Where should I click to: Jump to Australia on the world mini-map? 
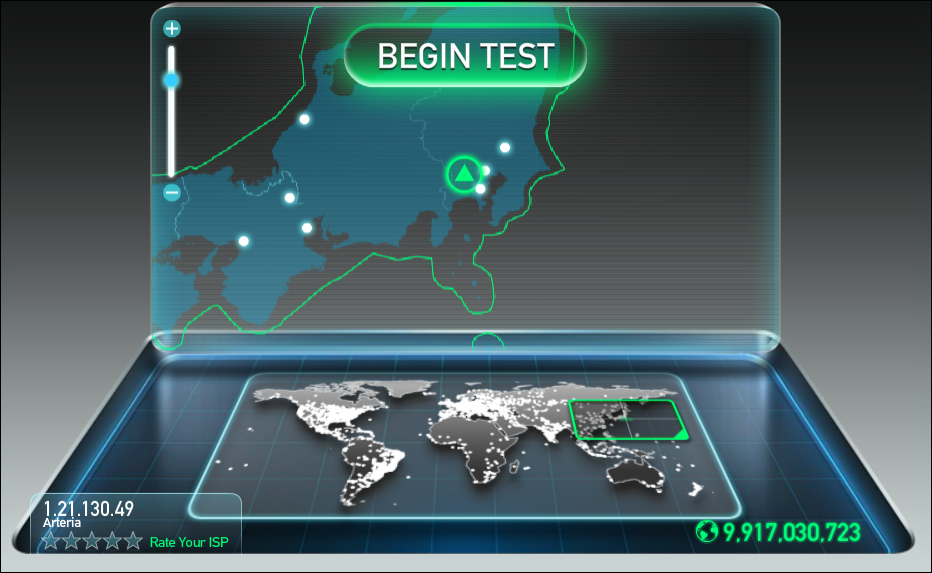(635, 476)
